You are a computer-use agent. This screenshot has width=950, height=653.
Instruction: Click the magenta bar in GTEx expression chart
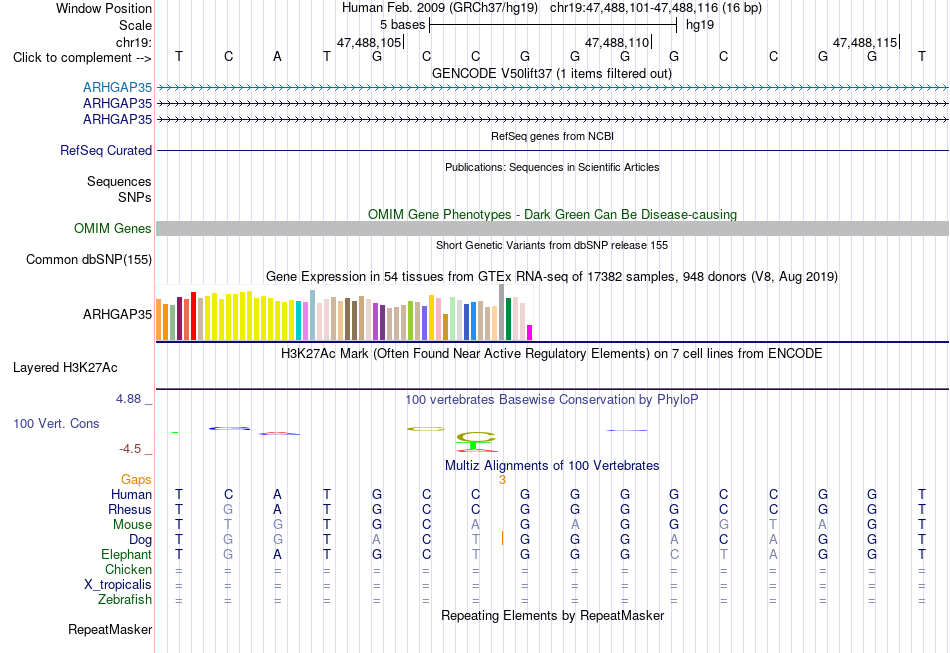coord(529,333)
